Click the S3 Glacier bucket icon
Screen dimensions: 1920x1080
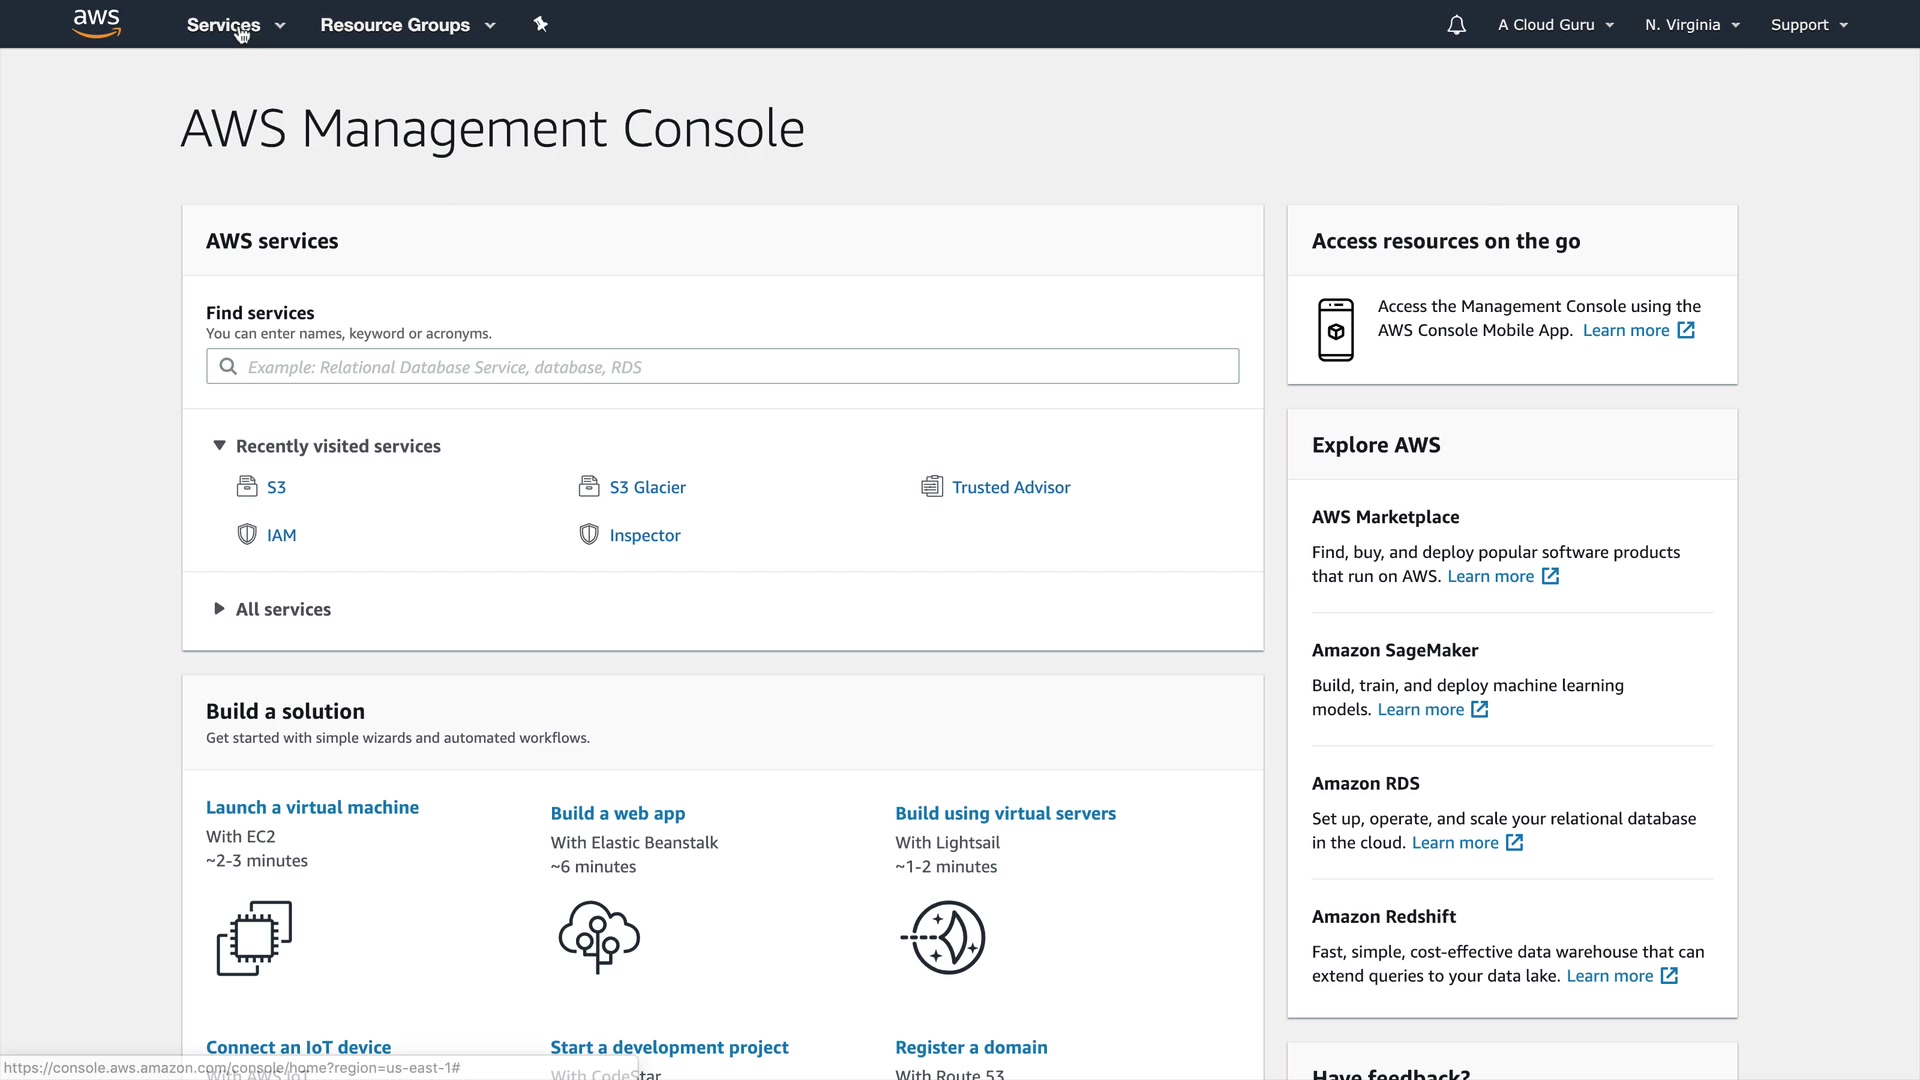point(589,487)
